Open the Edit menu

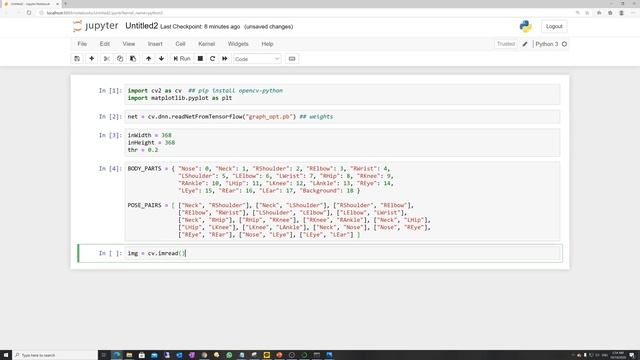coord(104,44)
